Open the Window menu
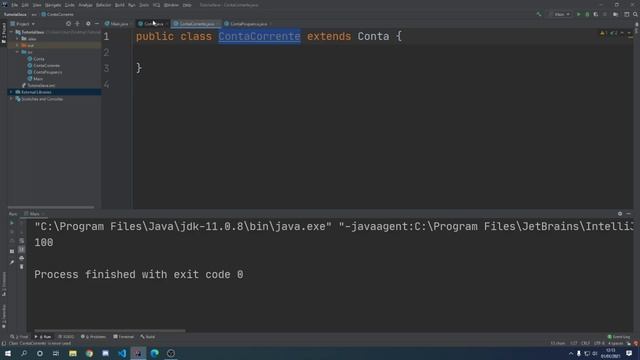640x360 pixels. (171, 5)
